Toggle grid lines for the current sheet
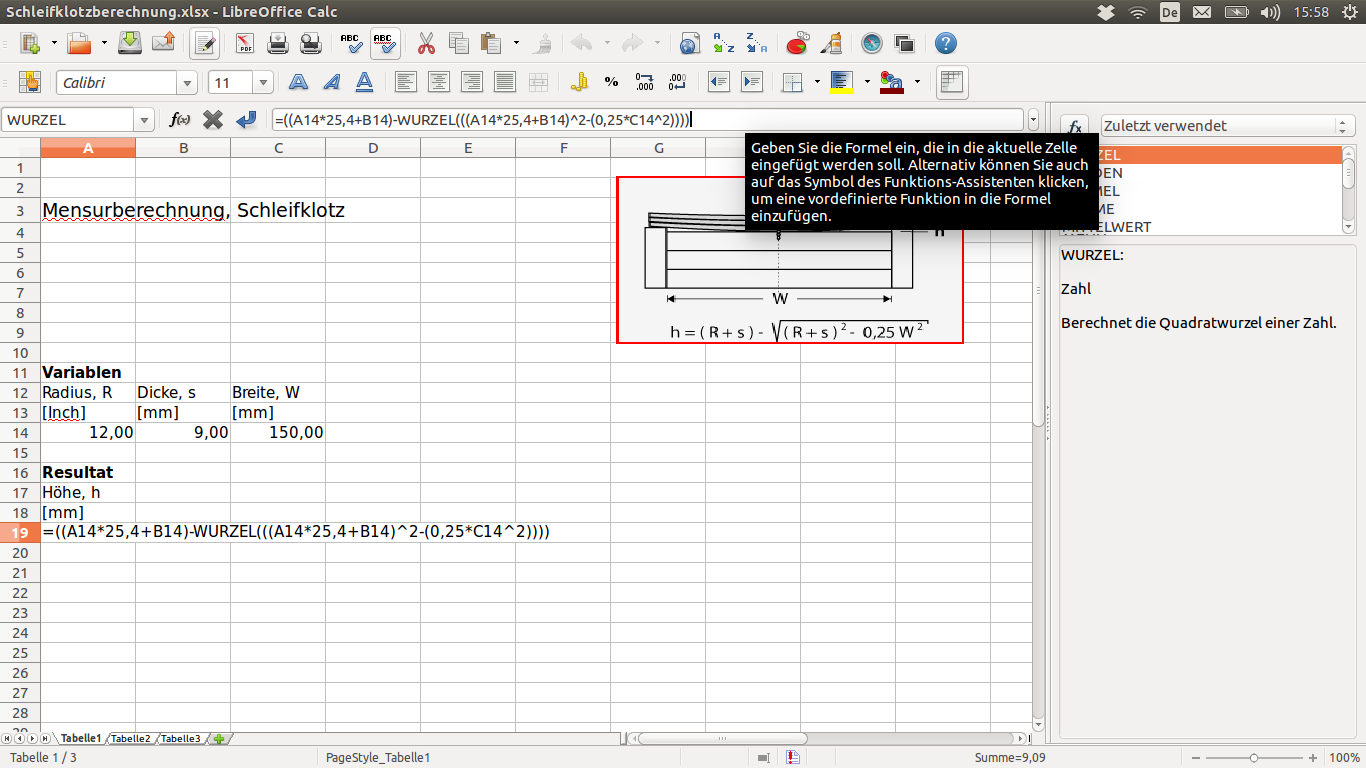This screenshot has height=768, width=1366. coord(951,83)
